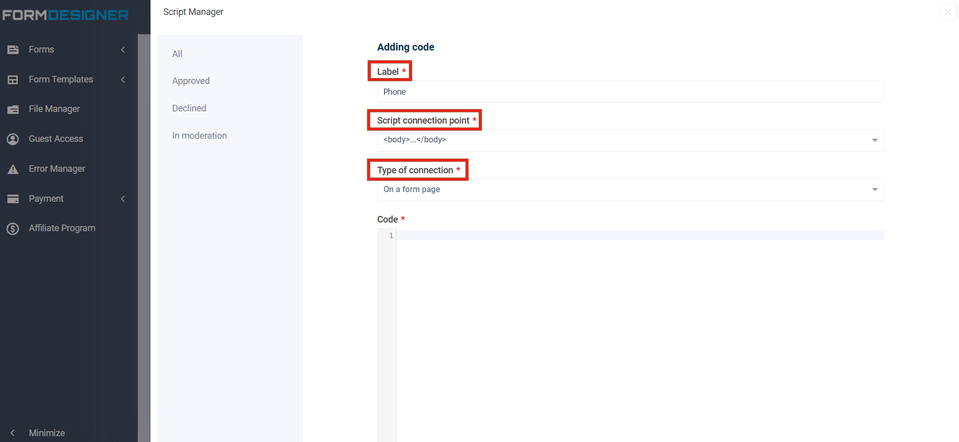959x442 pixels.
Task: Go to Guest Access page
Action: (x=56, y=139)
